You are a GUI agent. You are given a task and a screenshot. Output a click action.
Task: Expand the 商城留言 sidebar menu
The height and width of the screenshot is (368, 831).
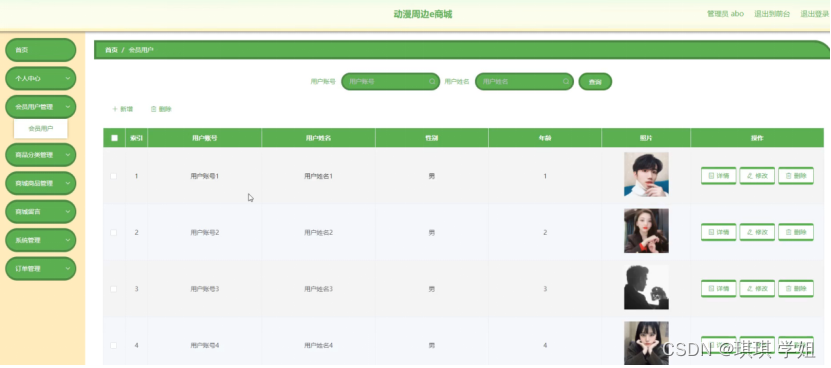[41, 212]
